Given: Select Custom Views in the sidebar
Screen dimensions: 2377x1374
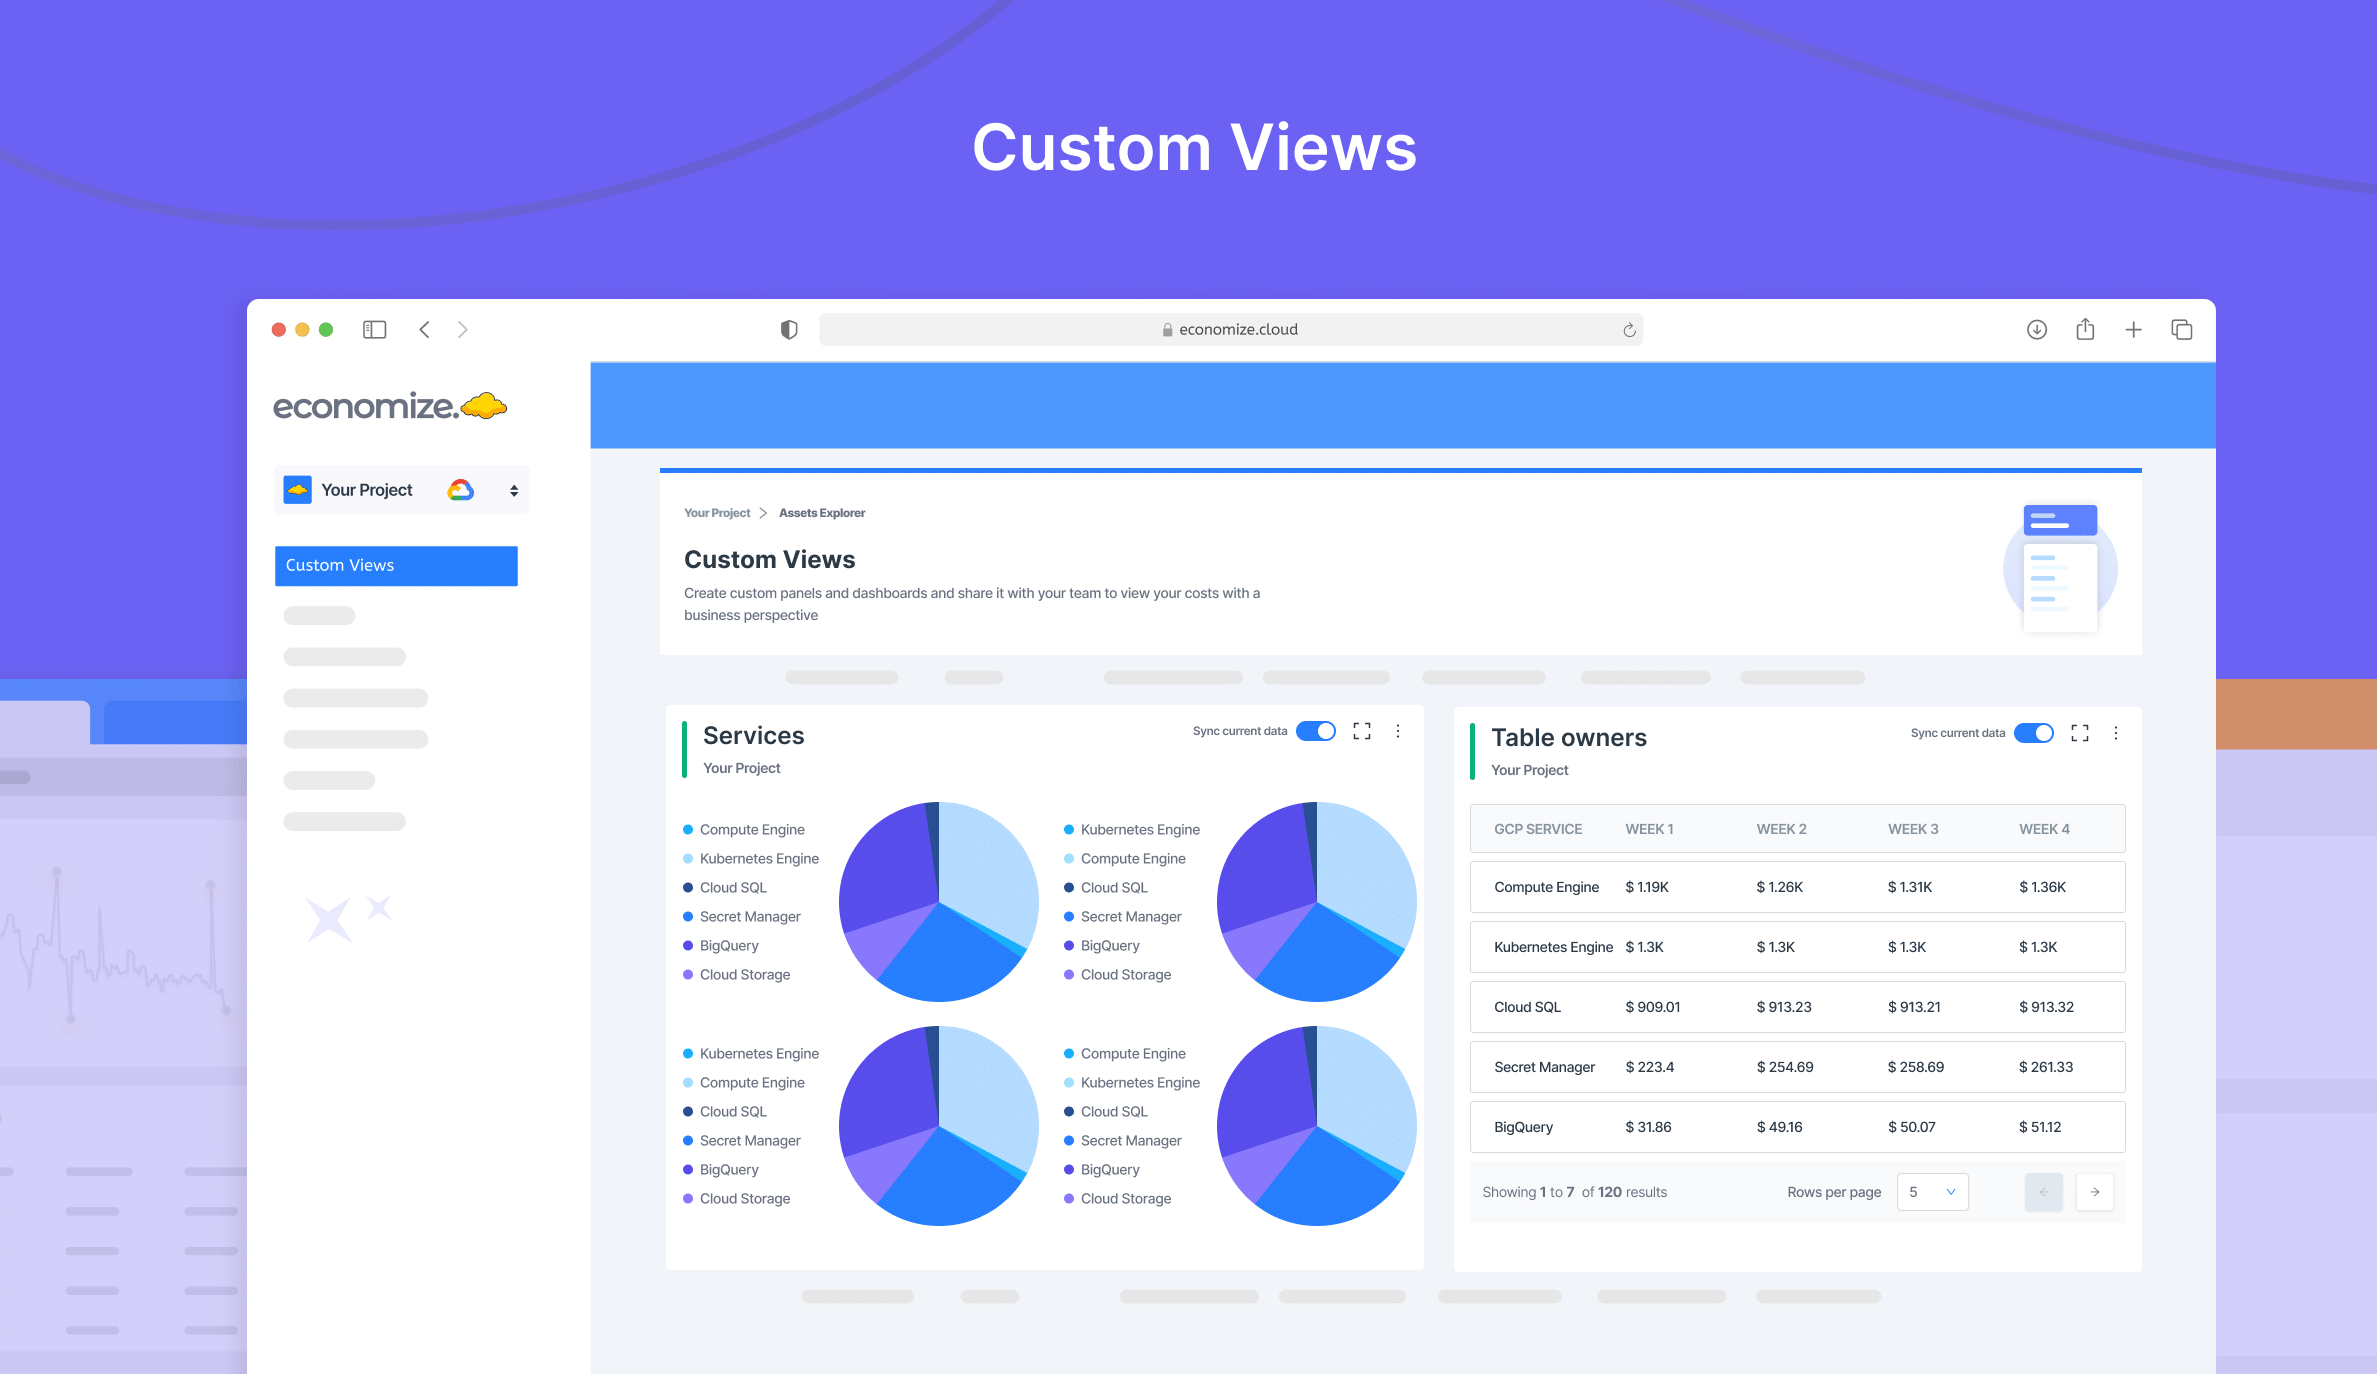Looking at the screenshot, I should (x=396, y=565).
